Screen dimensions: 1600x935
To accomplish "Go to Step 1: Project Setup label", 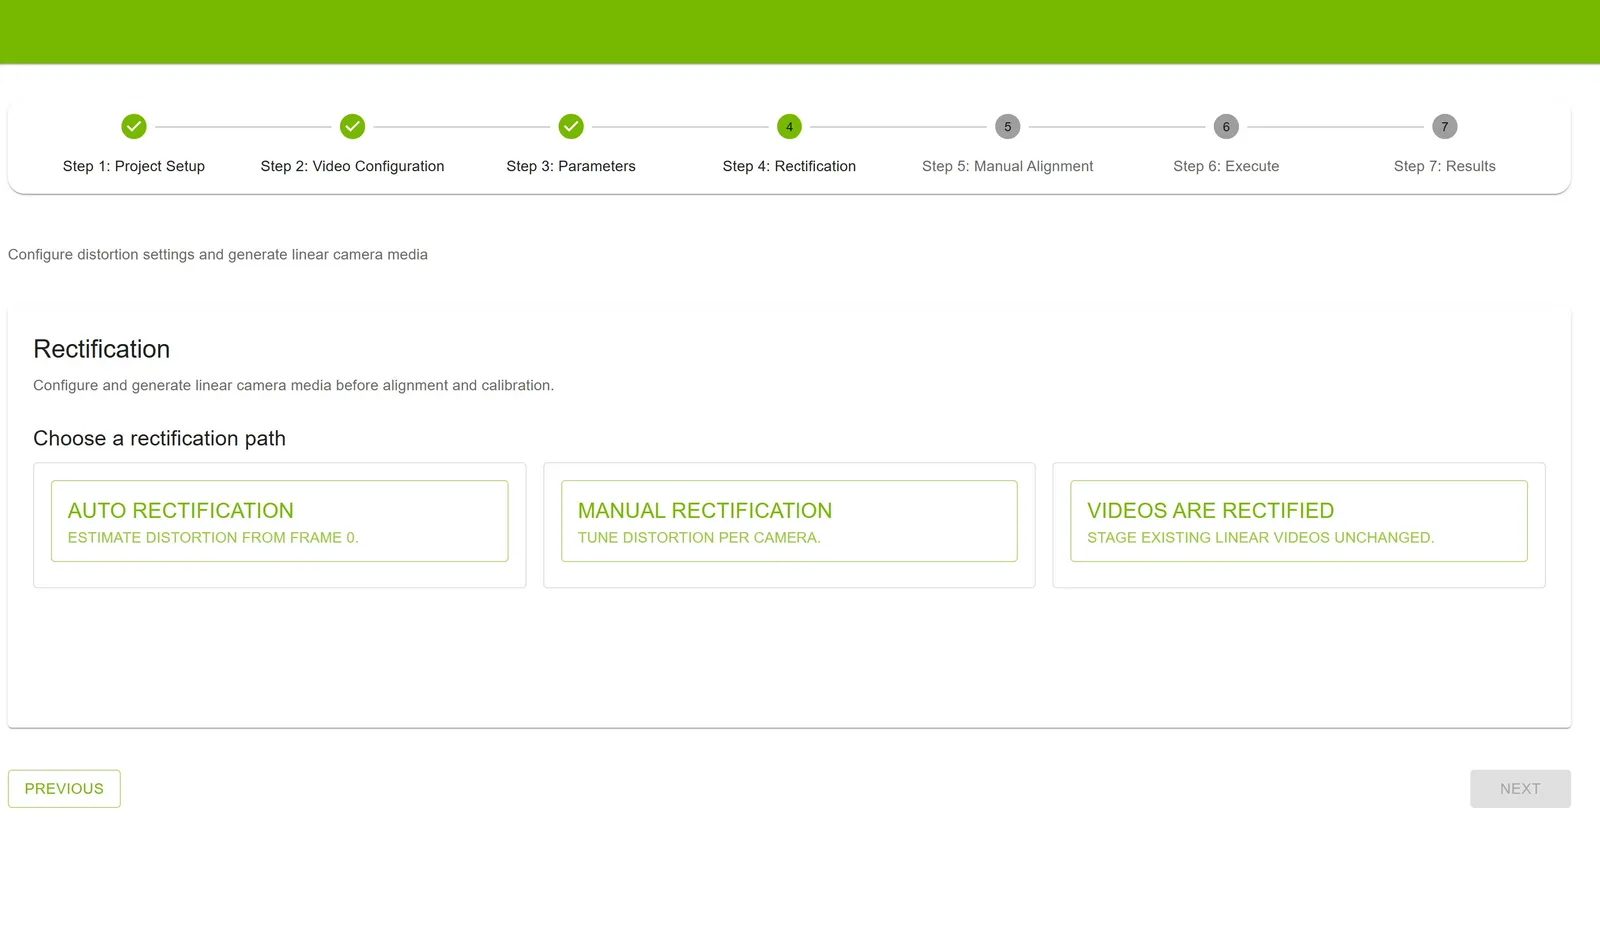I will pos(134,166).
